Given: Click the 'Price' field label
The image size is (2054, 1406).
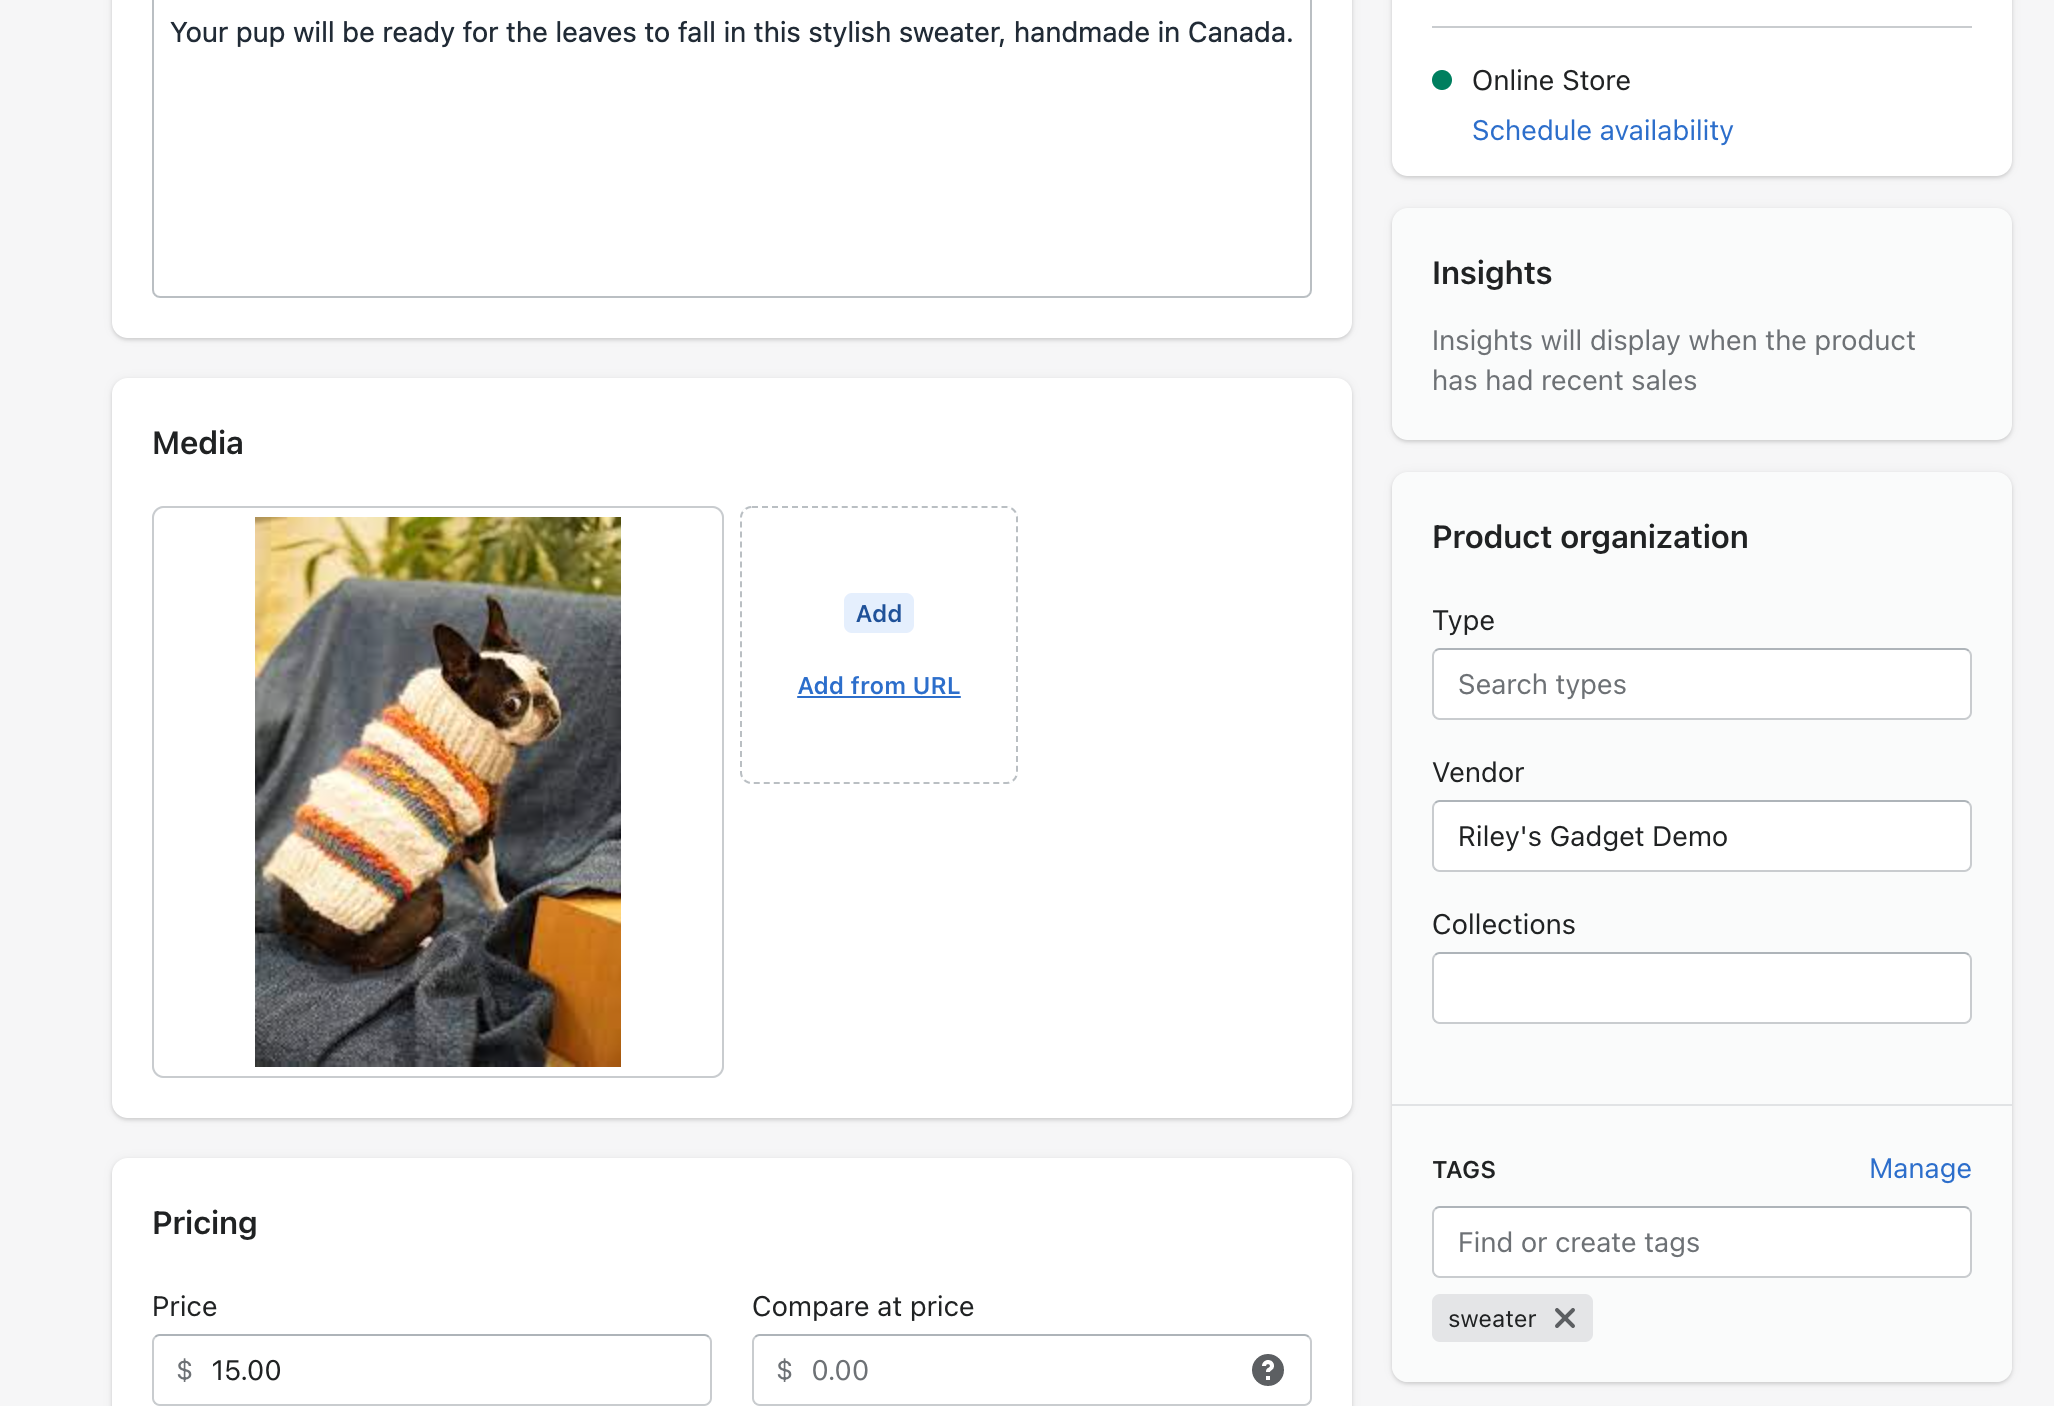Looking at the screenshot, I should tap(185, 1306).
